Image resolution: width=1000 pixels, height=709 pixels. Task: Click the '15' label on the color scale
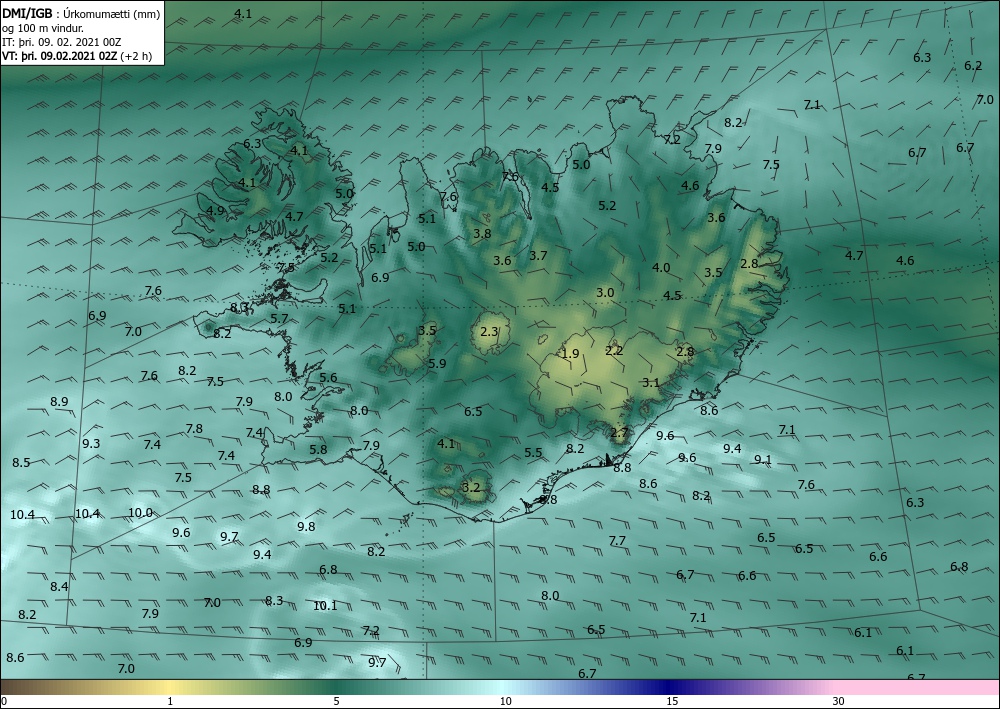click(672, 701)
